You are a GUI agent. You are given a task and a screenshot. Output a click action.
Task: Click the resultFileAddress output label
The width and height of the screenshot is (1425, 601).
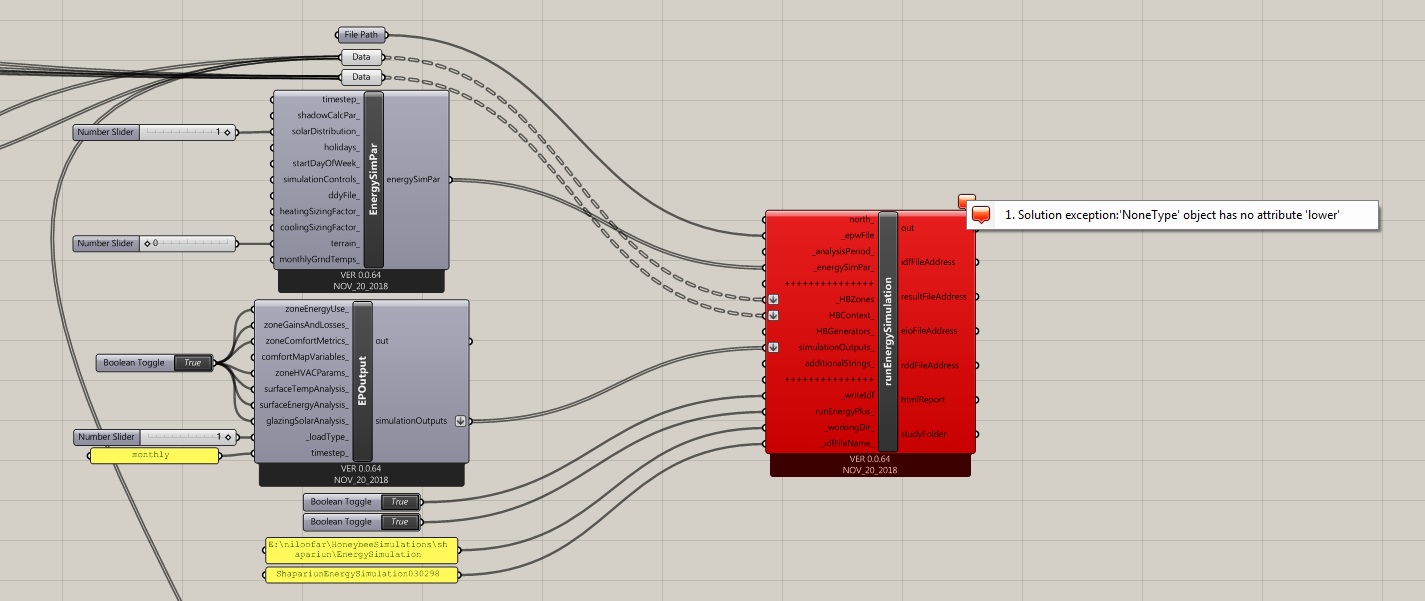coord(933,297)
